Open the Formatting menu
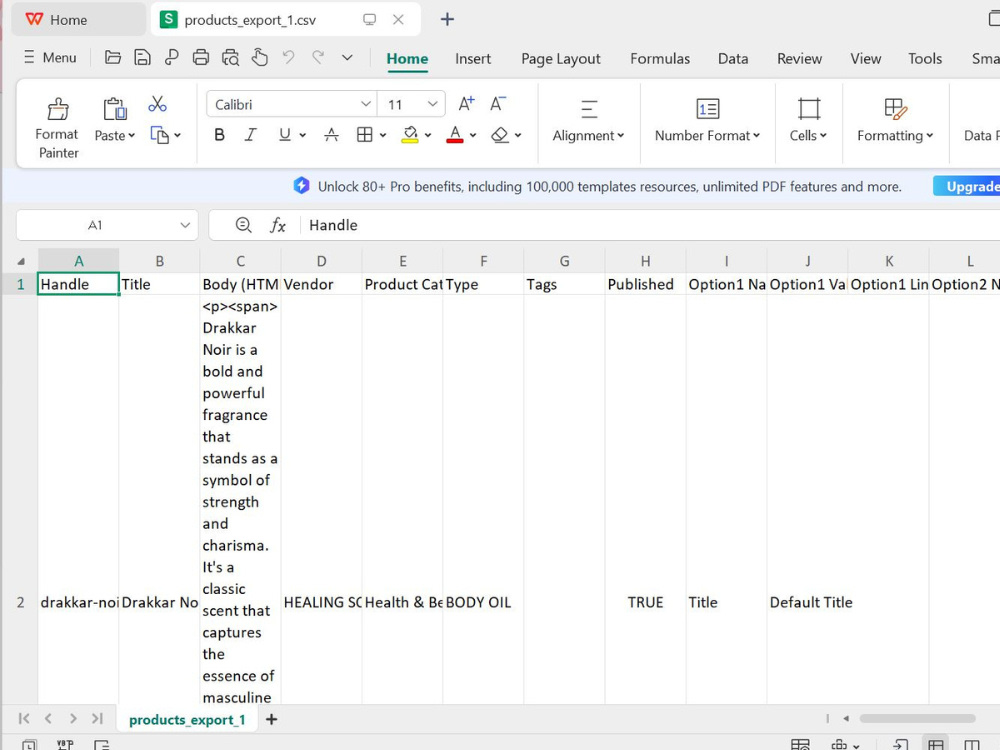Image resolution: width=1000 pixels, height=750 pixels. point(895,121)
